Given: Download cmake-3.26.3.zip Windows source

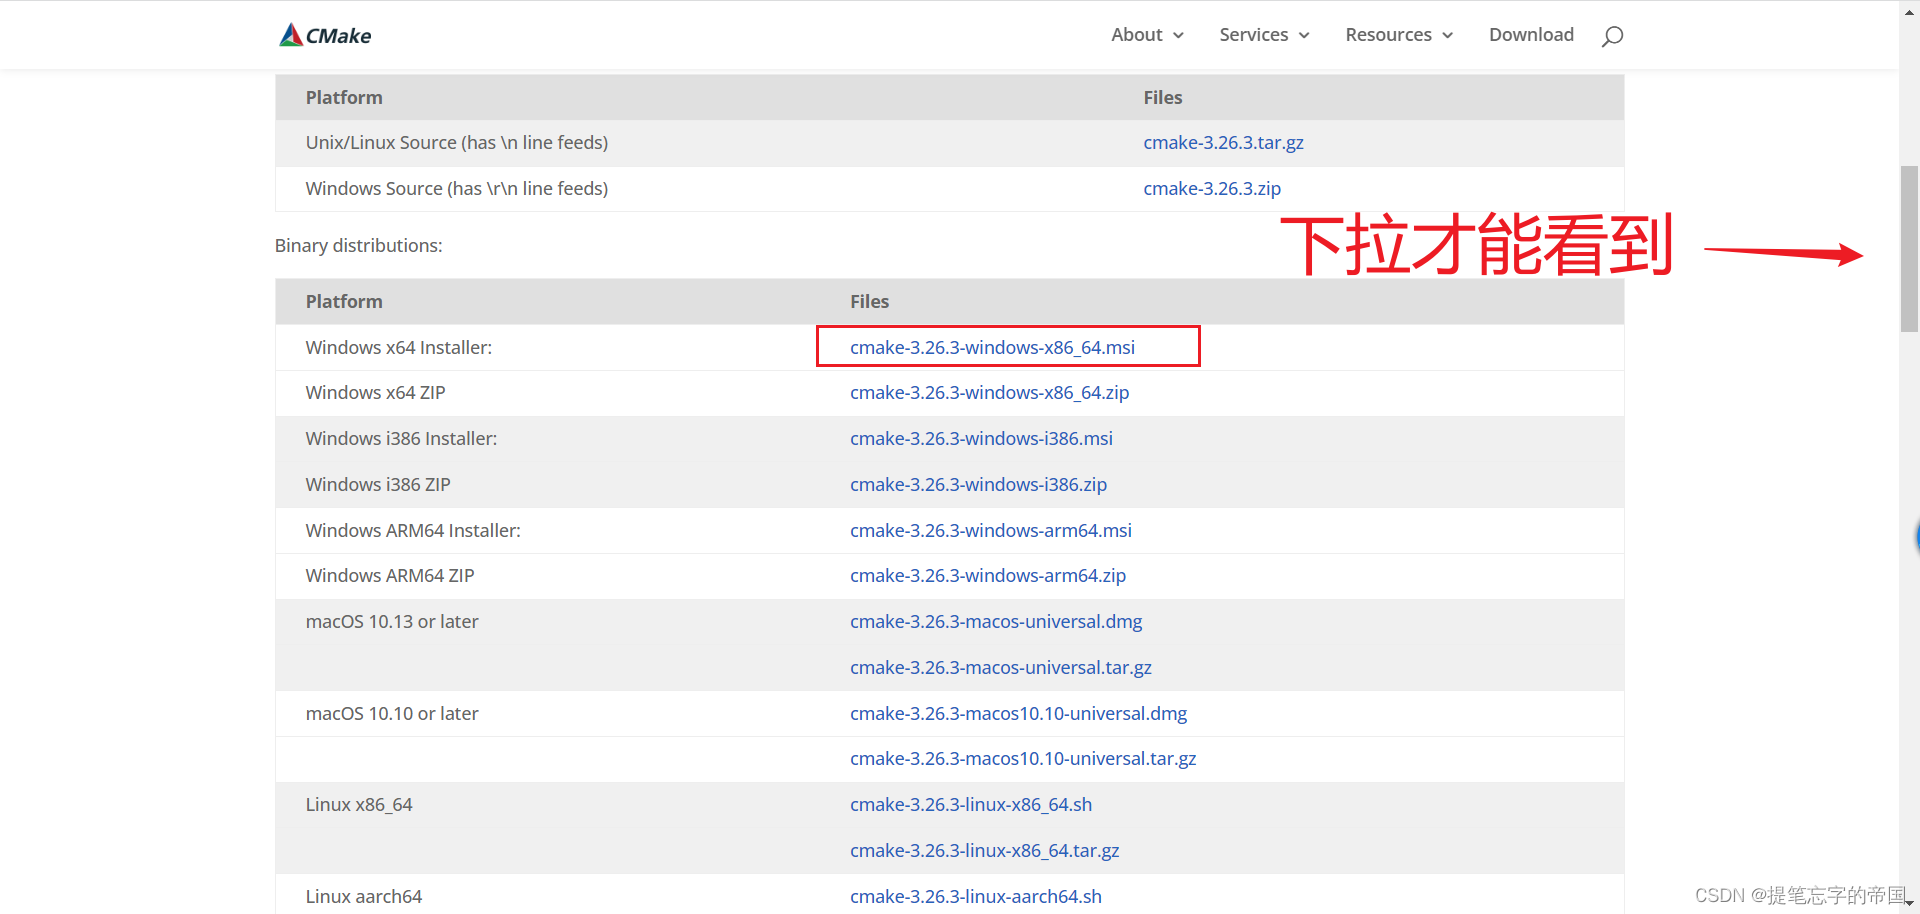Looking at the screenshot, I should 1212,189.
